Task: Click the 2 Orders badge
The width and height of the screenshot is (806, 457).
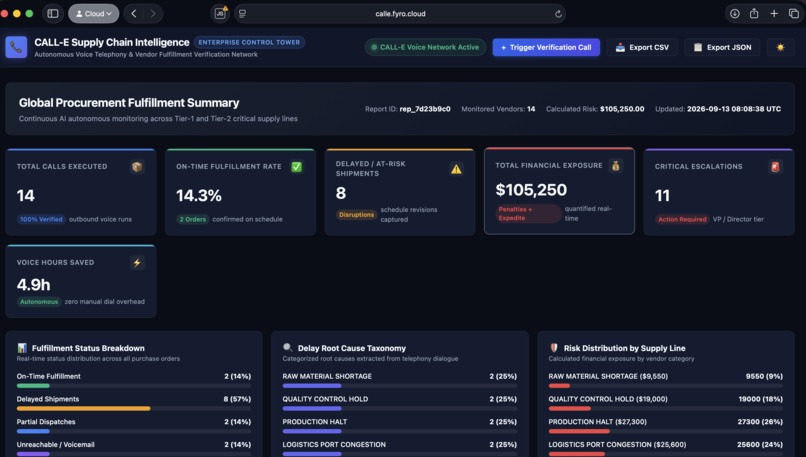Action: point(193,219)
